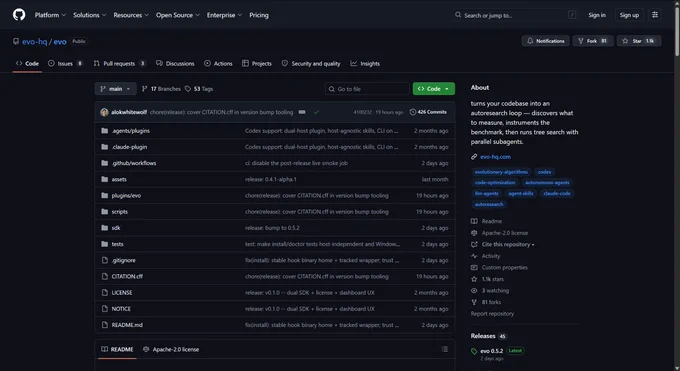Open the Platform navigation menu

[x=50, y=15]
